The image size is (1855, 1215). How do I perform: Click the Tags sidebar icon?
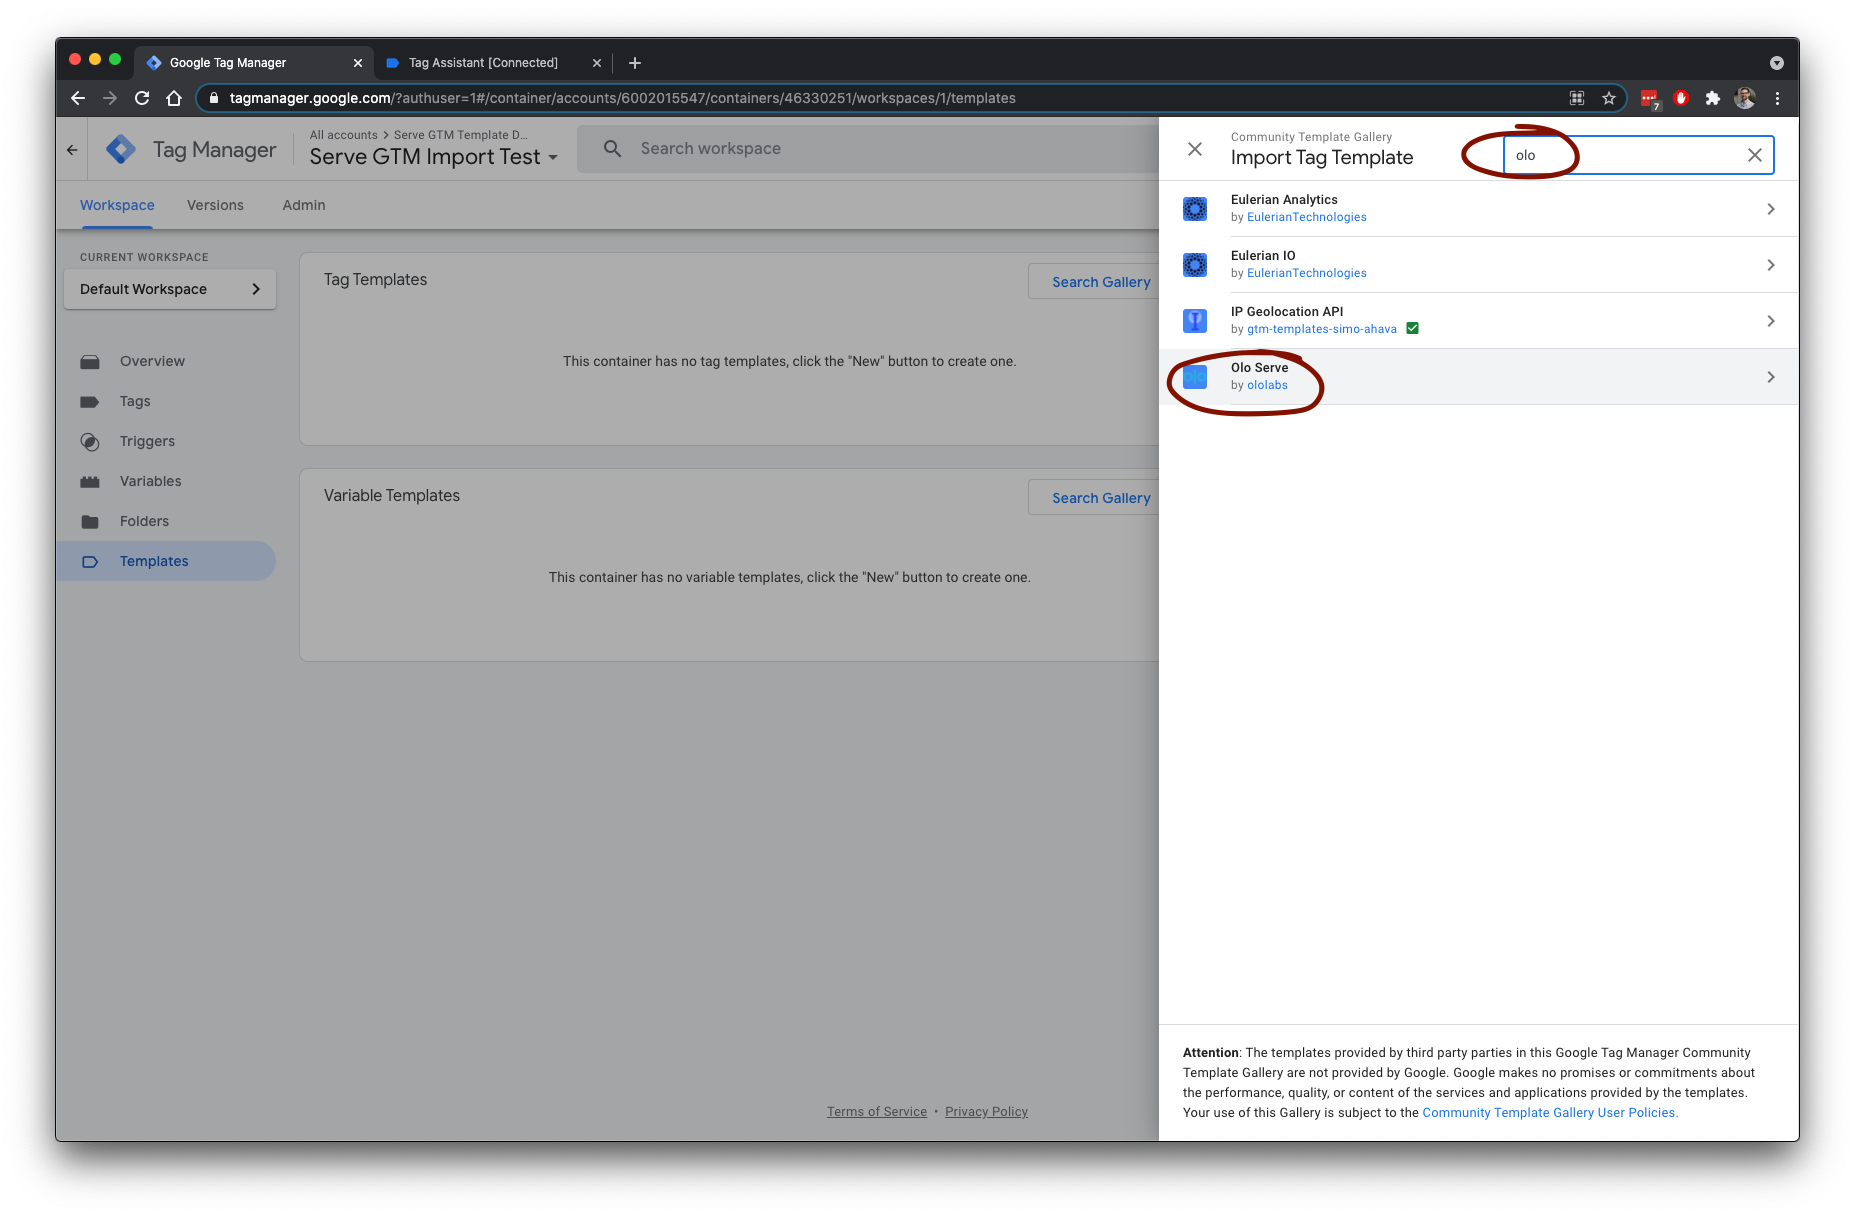click(x=90, y=401)
